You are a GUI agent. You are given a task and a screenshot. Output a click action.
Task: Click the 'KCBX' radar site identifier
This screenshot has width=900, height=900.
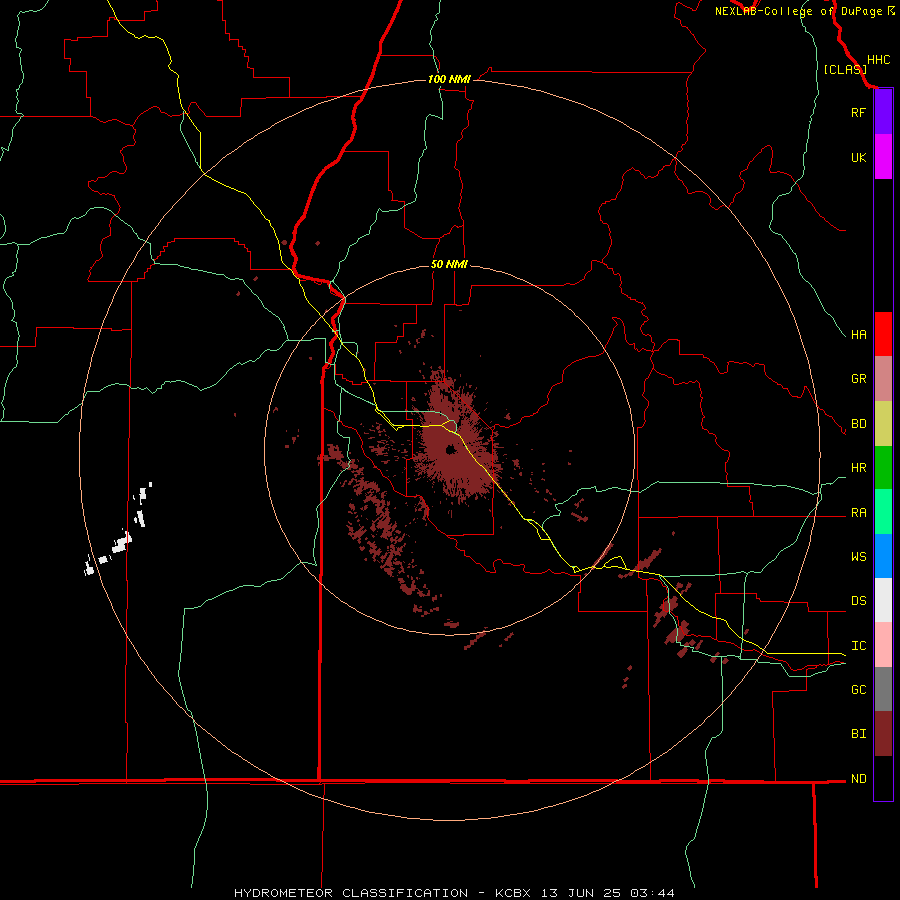513,893
